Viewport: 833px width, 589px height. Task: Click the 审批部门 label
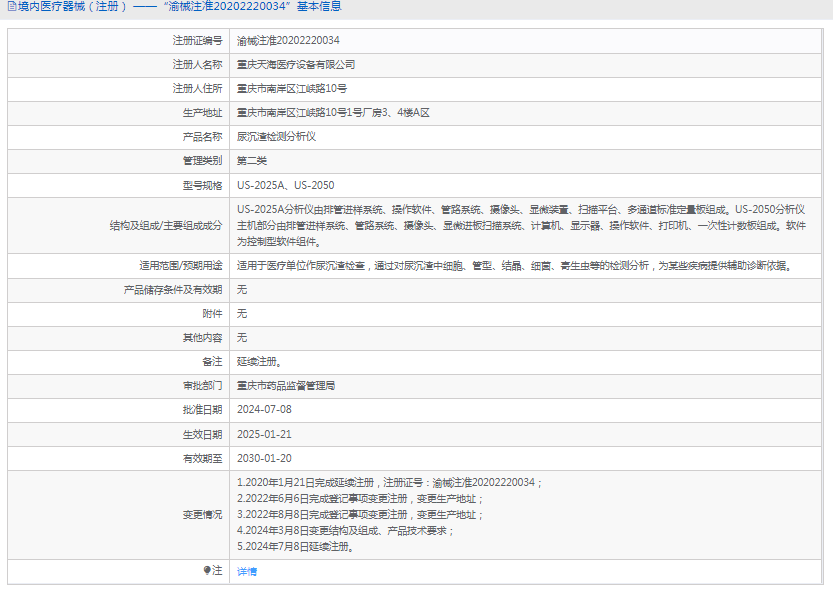pyautogui.click(x=202, y=386)
